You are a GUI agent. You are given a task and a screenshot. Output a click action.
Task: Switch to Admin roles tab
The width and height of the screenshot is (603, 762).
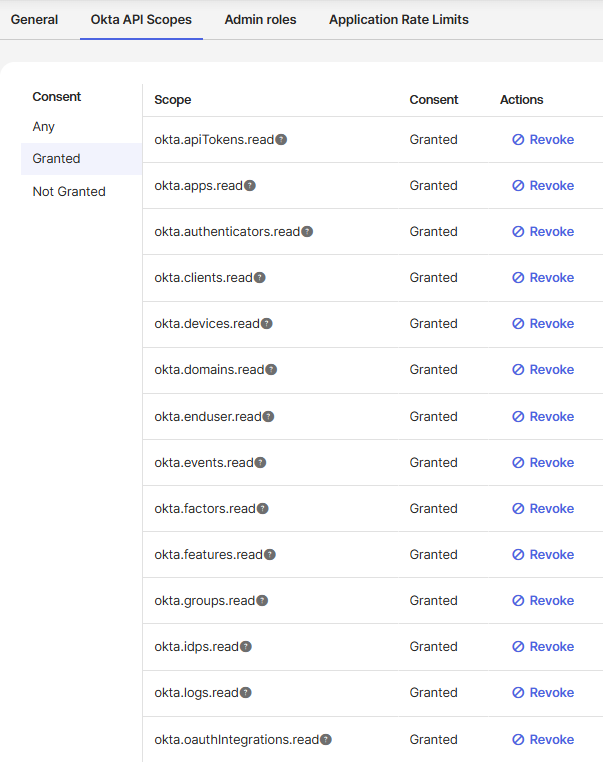tap(260, 19)
